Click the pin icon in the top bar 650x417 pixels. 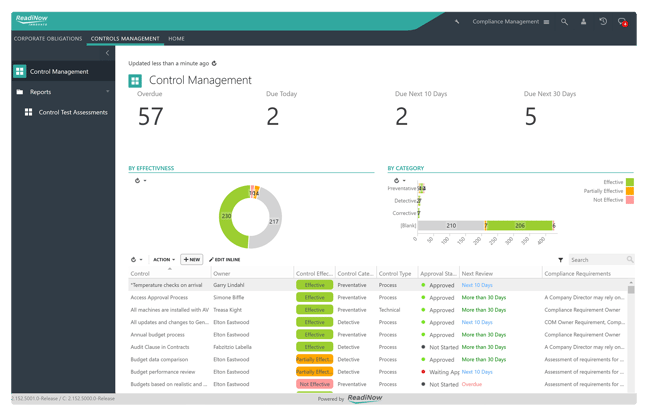click(x=457, y=22)
